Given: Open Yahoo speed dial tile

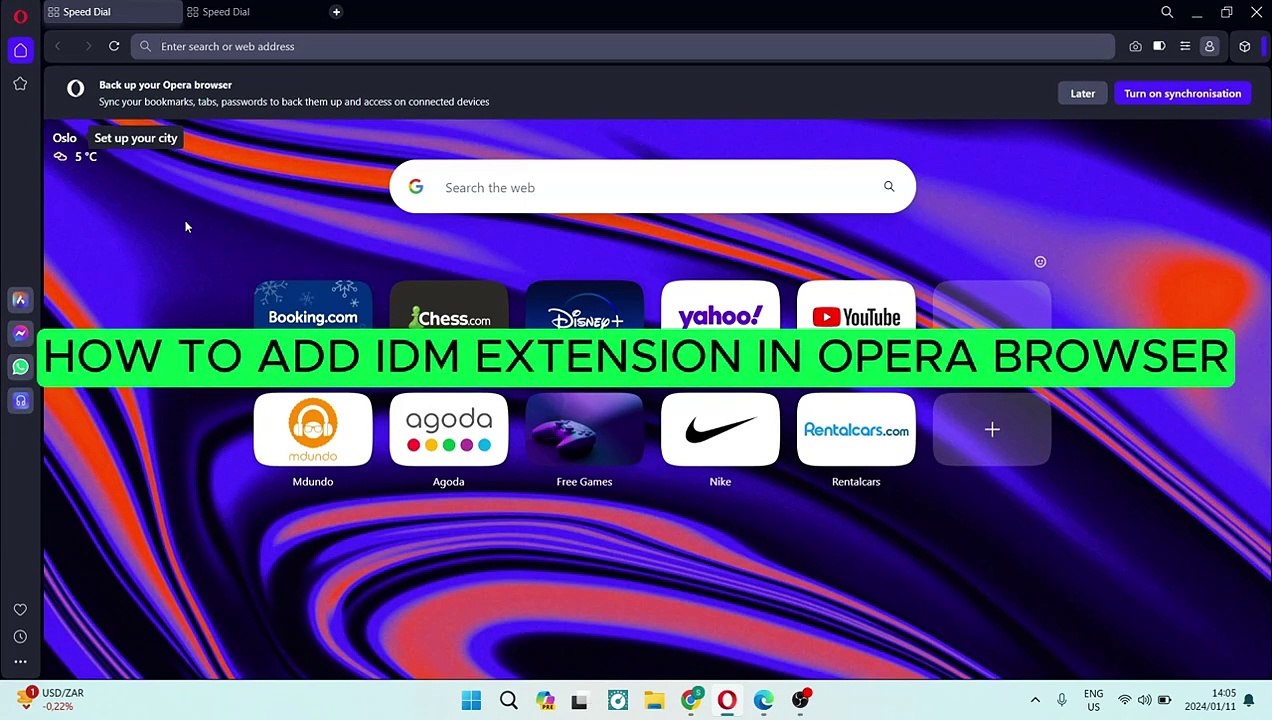Looking at the screenshot, I should [720, 305].
